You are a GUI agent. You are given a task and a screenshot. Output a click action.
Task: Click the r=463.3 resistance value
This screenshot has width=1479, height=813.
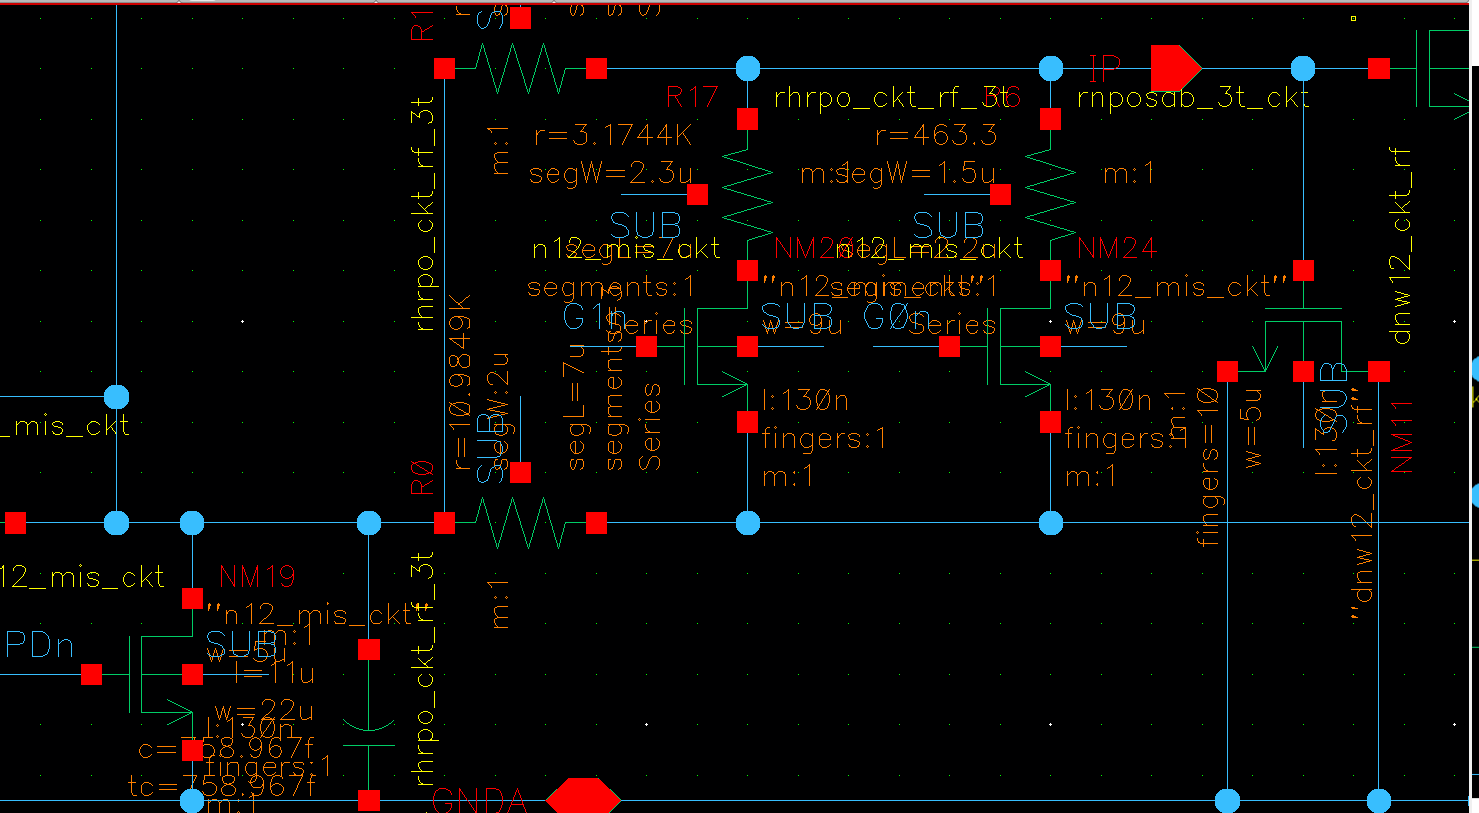coord(935,135)
